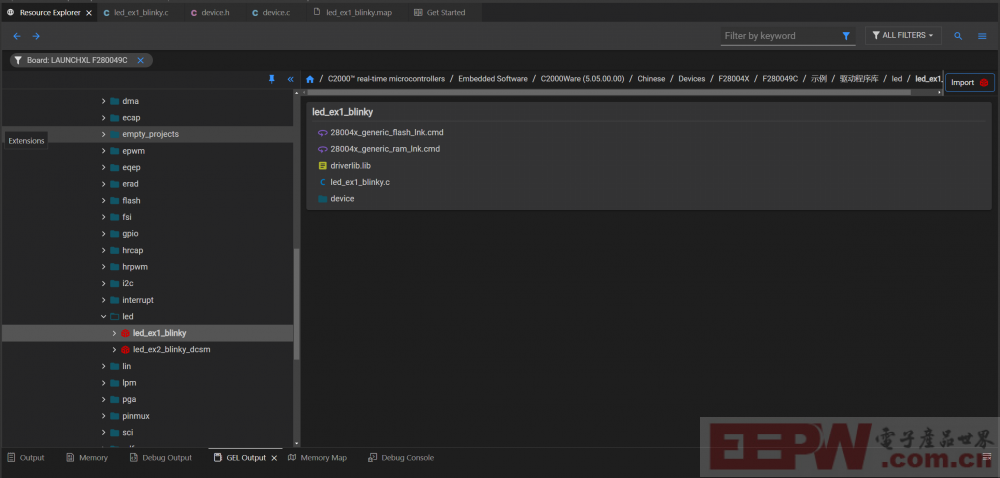Remove the Board LAUNCHXL F280049C filter chip
Viewport: 1000px width, 478px height.
point(140,60)
